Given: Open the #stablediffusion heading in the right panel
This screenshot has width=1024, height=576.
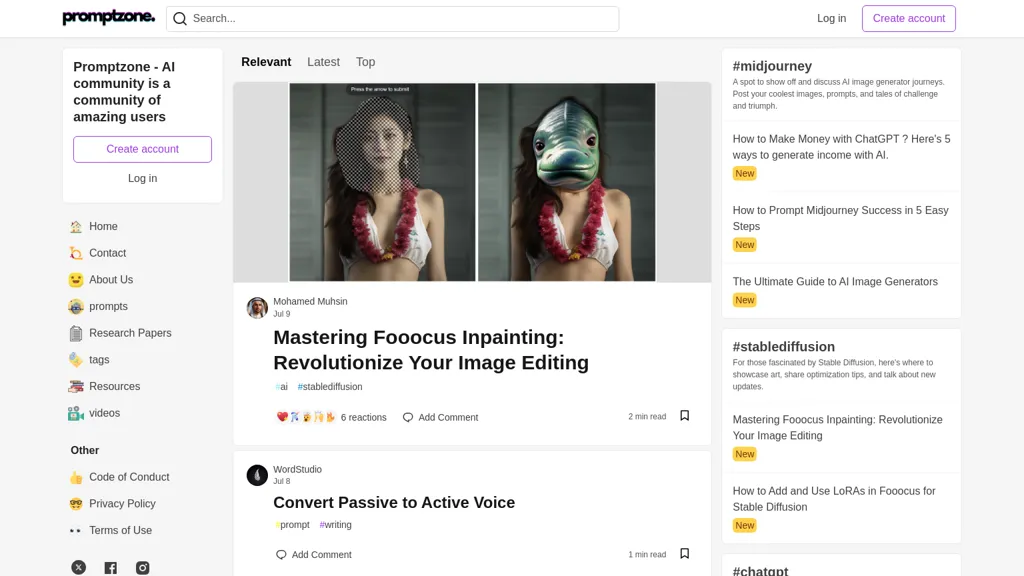Looking at the screenshot, I should pyautogui.click(x=784, y=347).
